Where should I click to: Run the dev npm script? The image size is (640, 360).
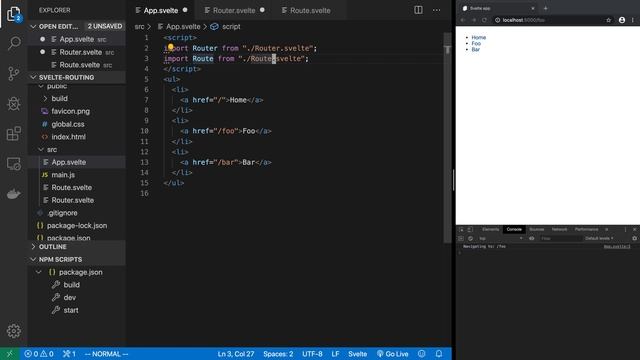click(x=69, y=298)
